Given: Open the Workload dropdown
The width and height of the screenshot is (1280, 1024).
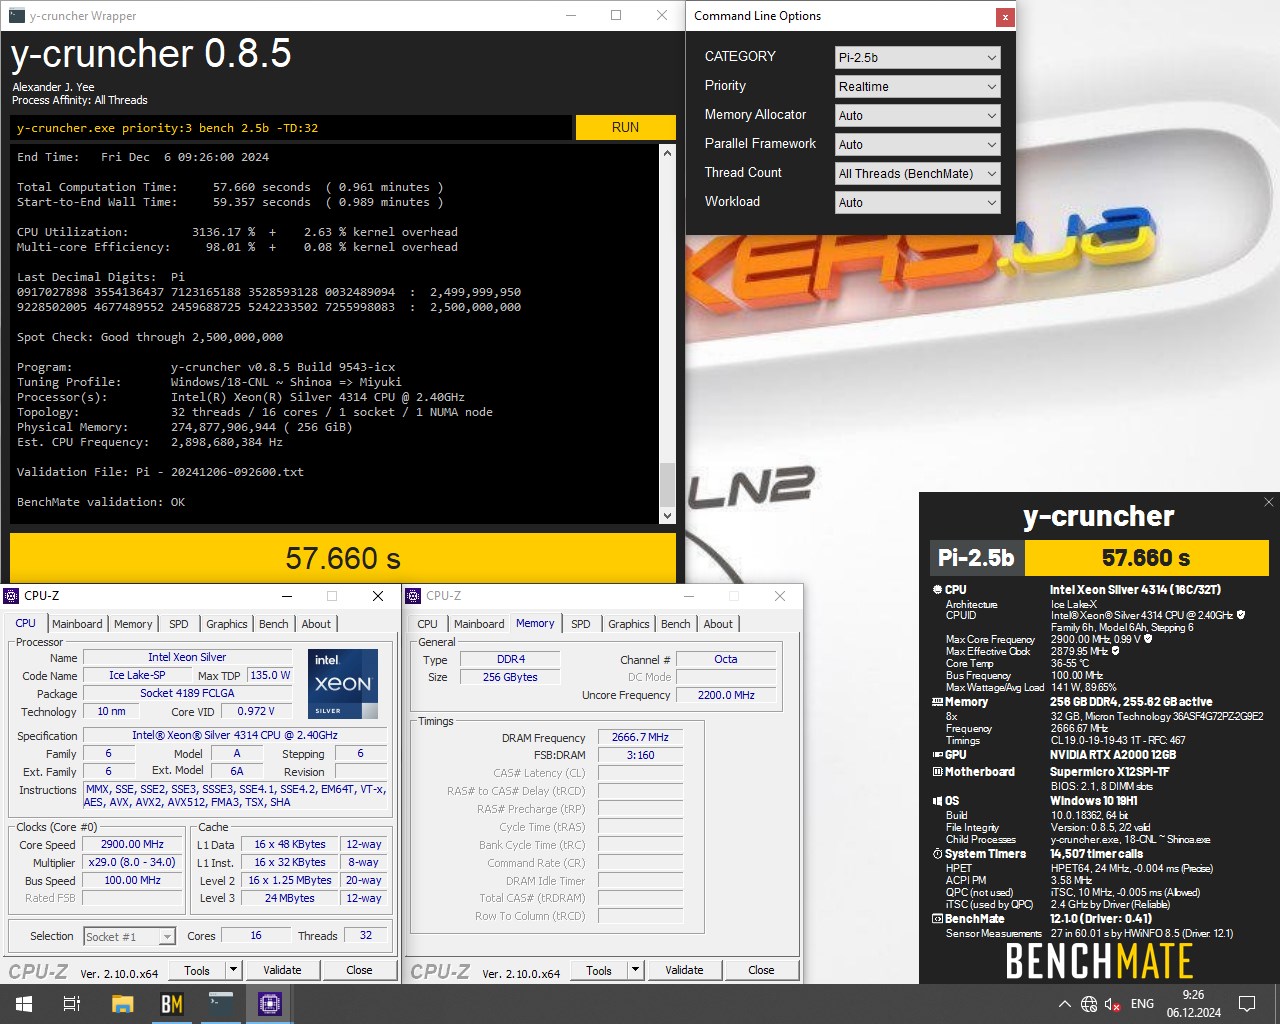Looking at the screenshot, I should tap(917, 203).
